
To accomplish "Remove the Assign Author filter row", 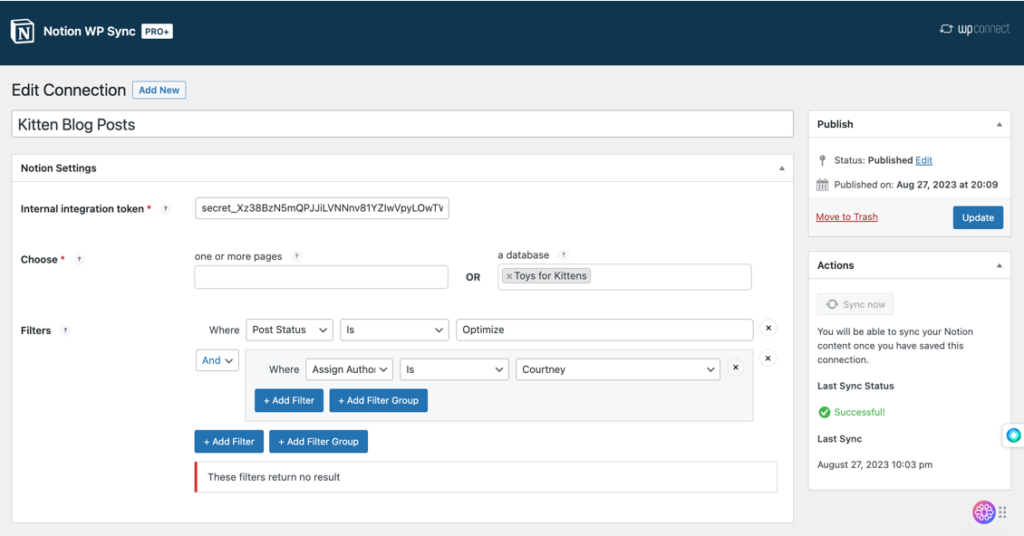I will click(735, 368).
